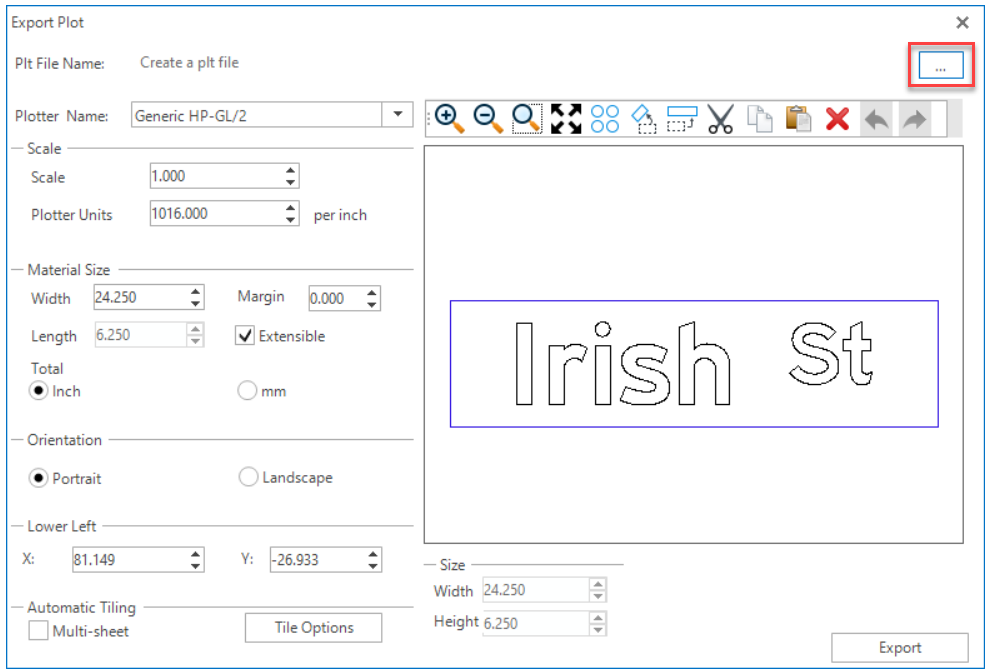Select the Zoom to Window icon

[527, 118]
